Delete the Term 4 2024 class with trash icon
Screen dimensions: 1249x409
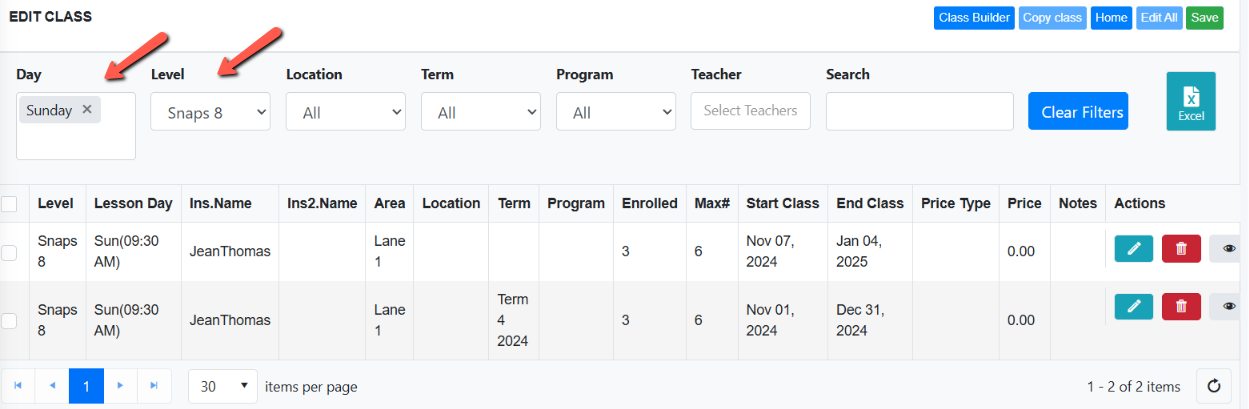click(x=1181, y=306)
